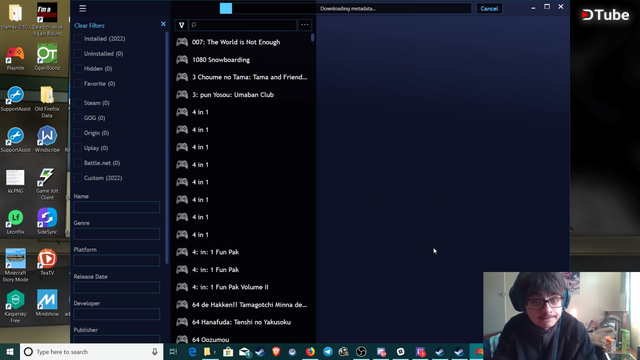
Task: Open Dead or Alive 5 Last Round shortcut
Action: [x=47, y=19]
